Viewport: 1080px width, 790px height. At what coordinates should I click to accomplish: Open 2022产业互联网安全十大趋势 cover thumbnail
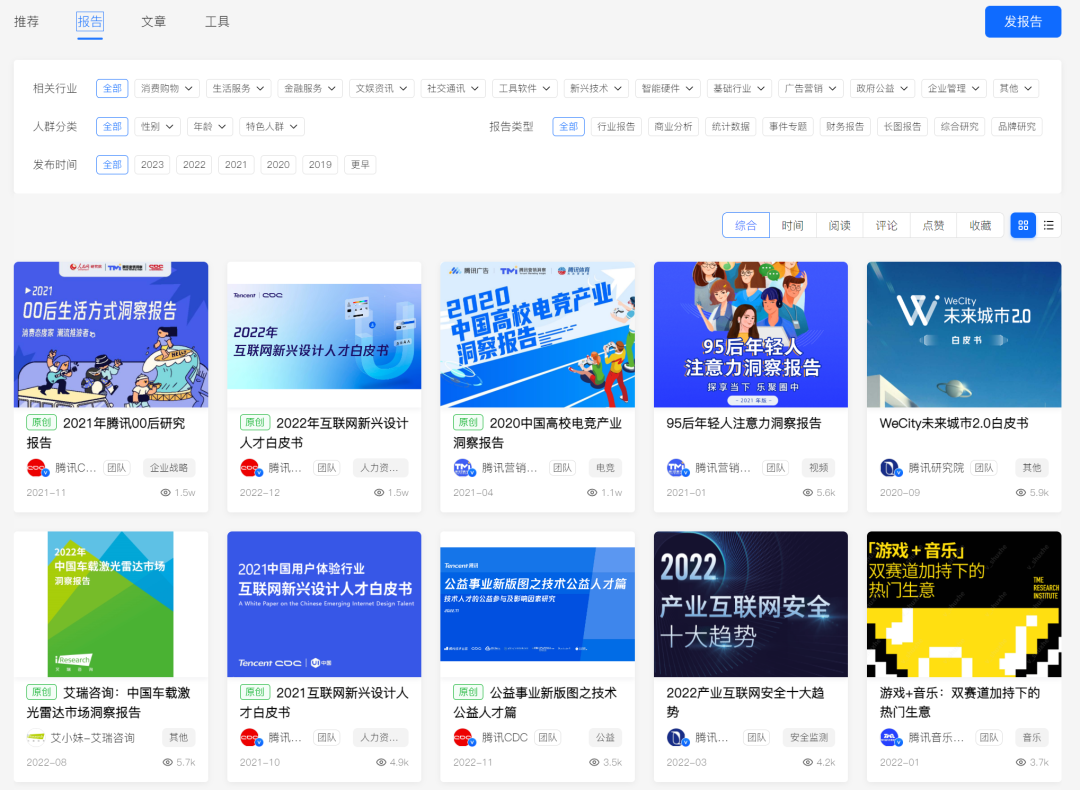click(x=751, y=604)
